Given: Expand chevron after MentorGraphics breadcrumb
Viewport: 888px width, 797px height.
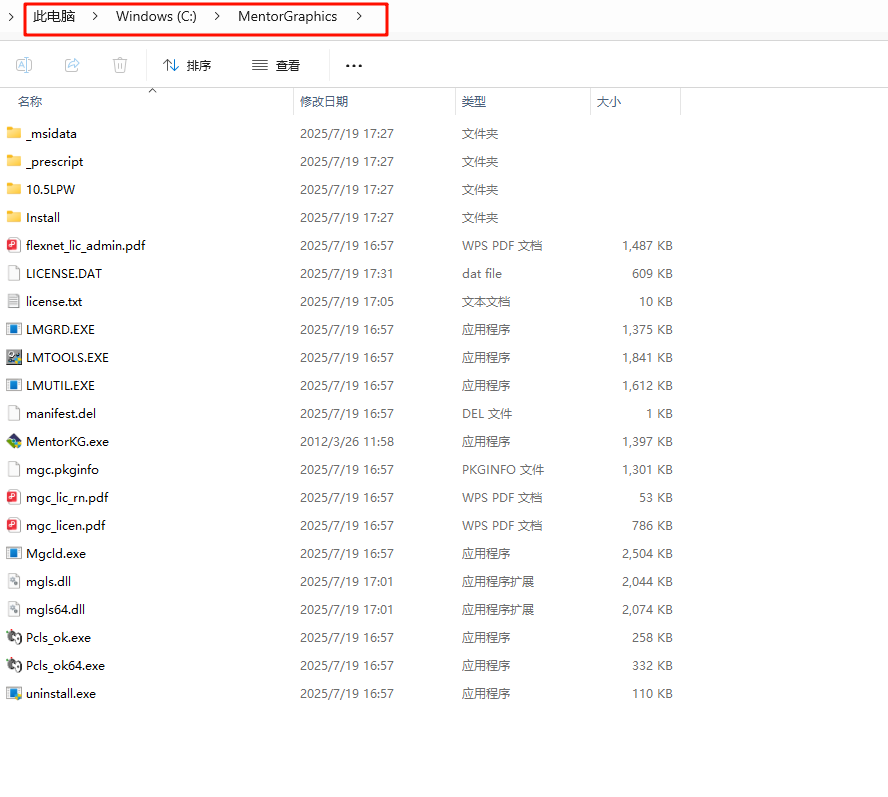Looking at the screenshot, I should click(x=359, y=16).
